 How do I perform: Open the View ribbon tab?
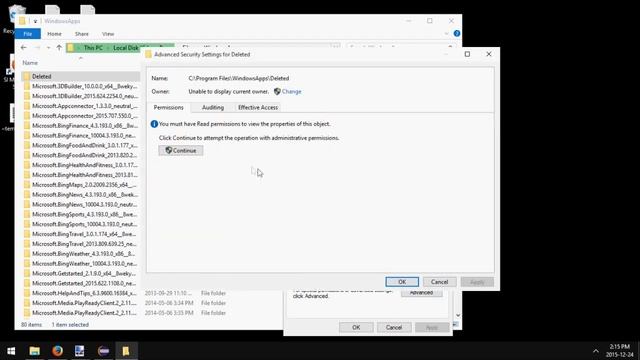[108, 34]
